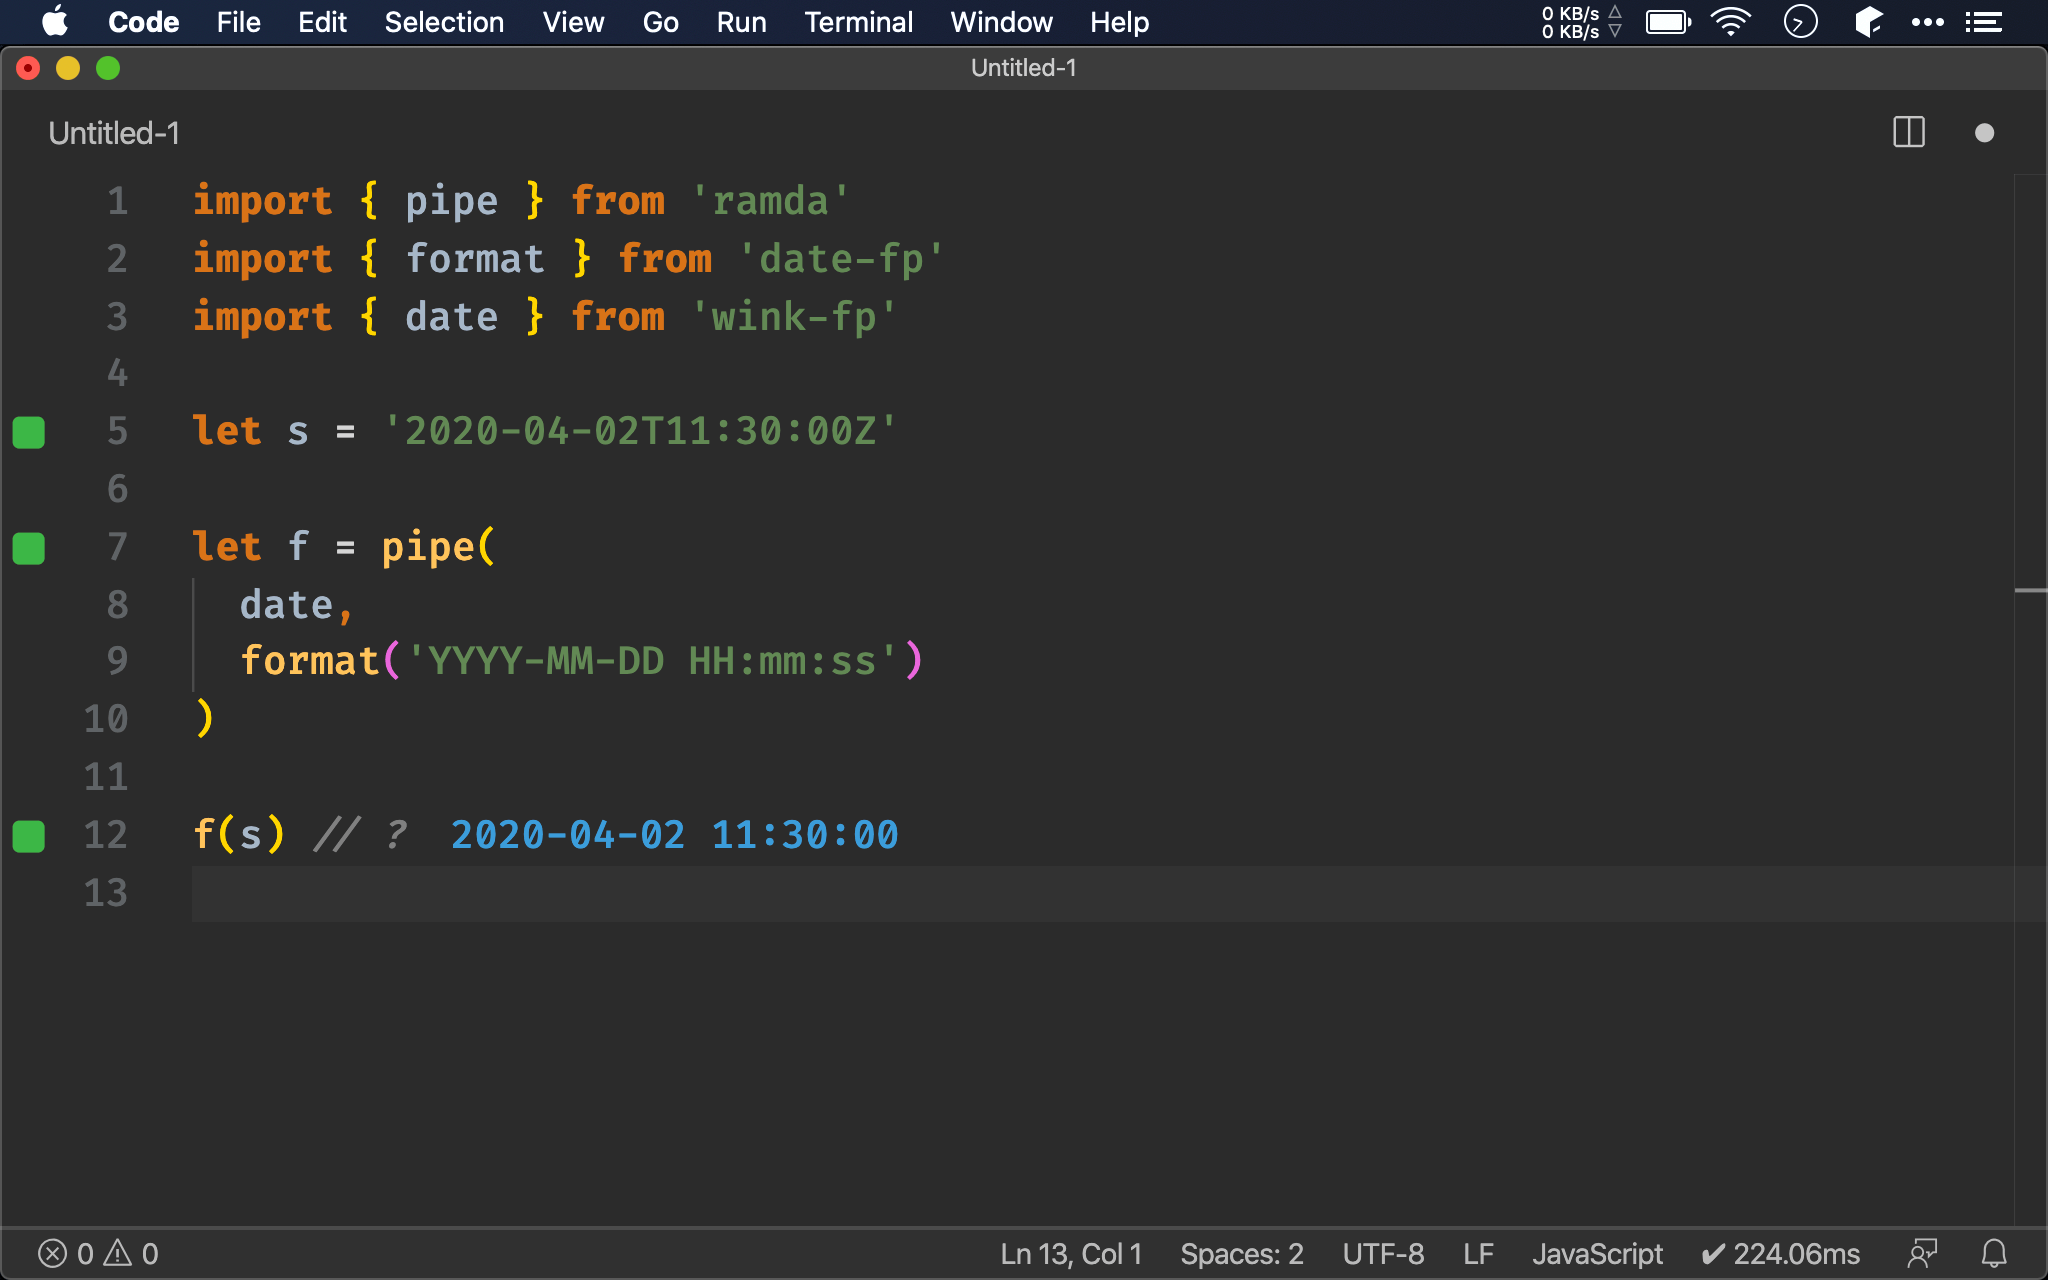The width and height of the screenshot is (2048, 1280).
Task: Open the File menu
Action: [238, 22]
